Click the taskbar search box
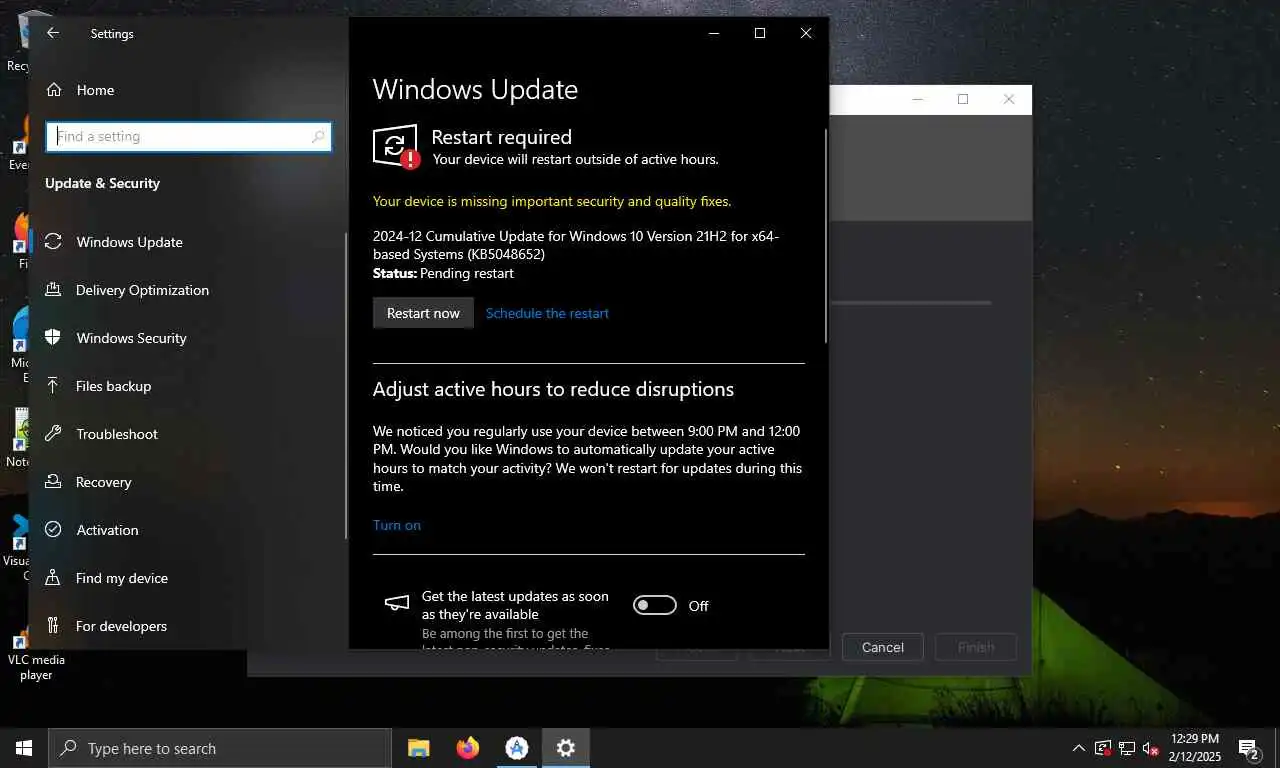The height and width of the screenshot is (768, 1280). pos(220,748)
